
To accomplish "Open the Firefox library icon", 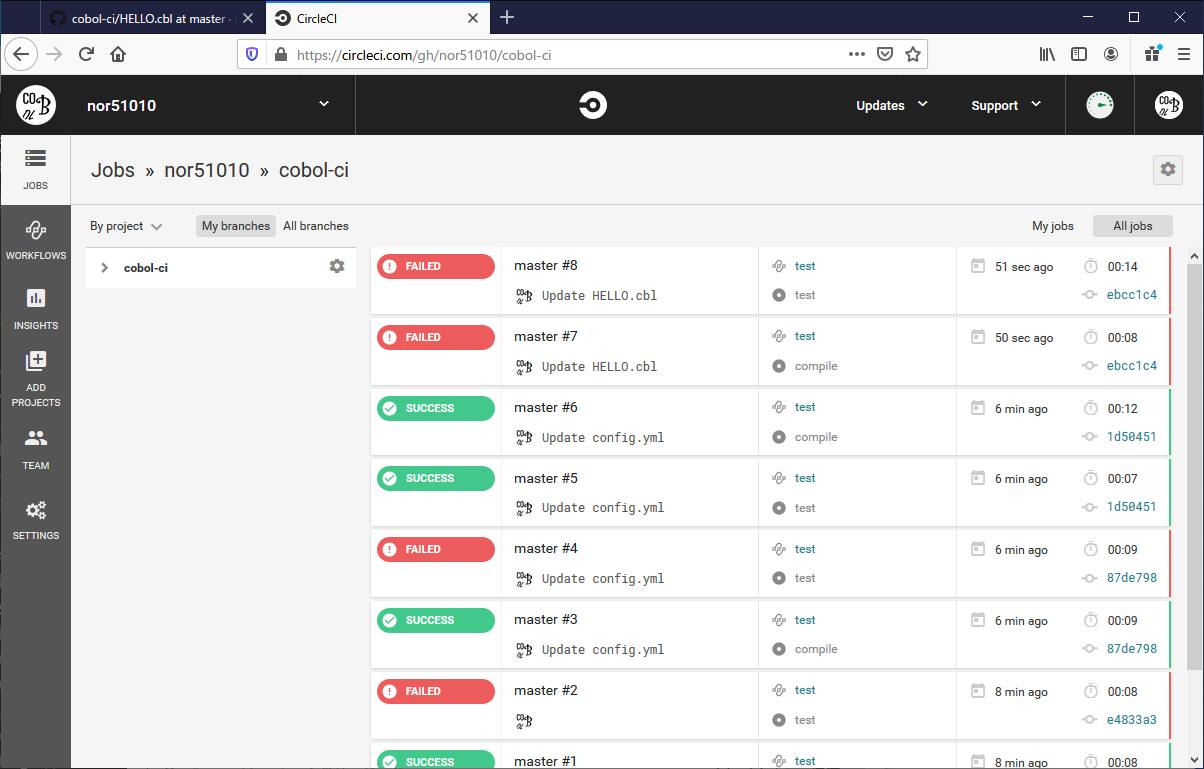I will pyautogui.click(x=1047, y=54).
